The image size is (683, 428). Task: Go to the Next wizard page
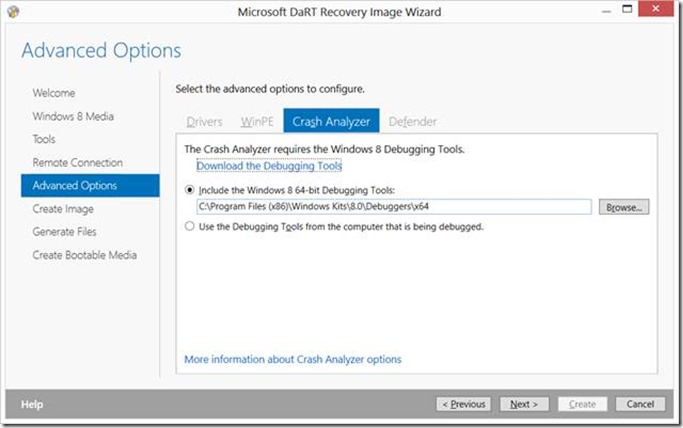click(524, 404)
